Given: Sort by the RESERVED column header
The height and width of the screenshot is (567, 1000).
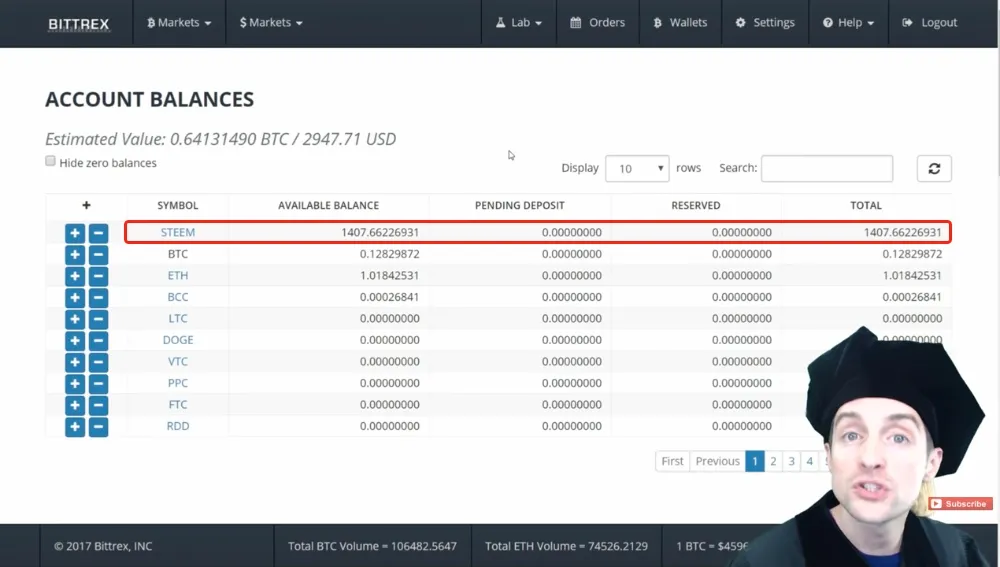Looking at the screenshot, I should click(x=696, y=205).
